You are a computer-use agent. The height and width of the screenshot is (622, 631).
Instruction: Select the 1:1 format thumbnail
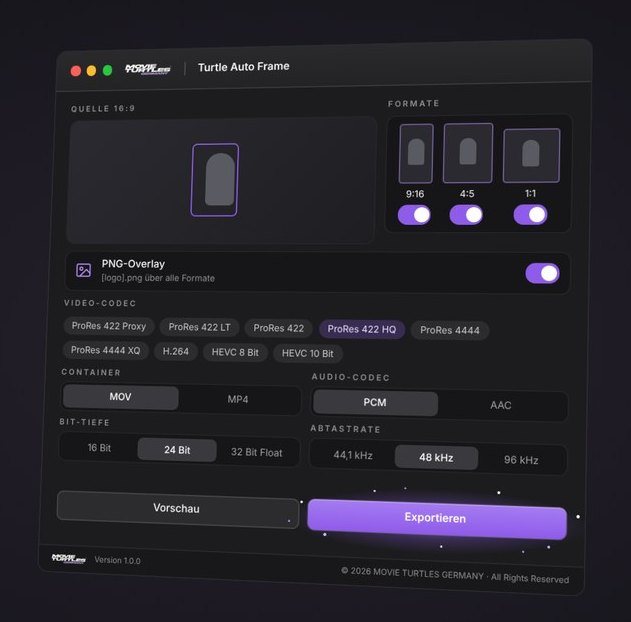point(532,155)
